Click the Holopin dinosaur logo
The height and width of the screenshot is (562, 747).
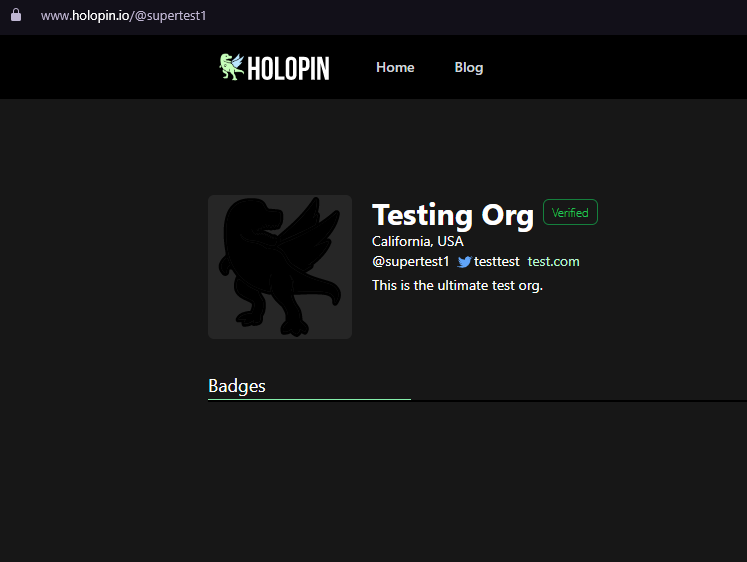point(232,67)
